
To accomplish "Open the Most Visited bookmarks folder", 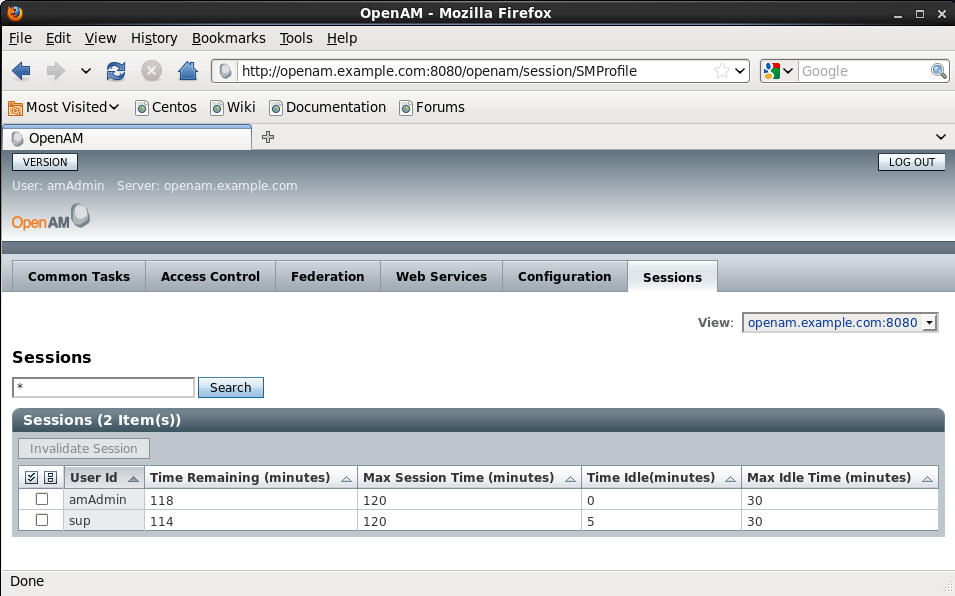I will pyautogui.click(x=63, y=108).
